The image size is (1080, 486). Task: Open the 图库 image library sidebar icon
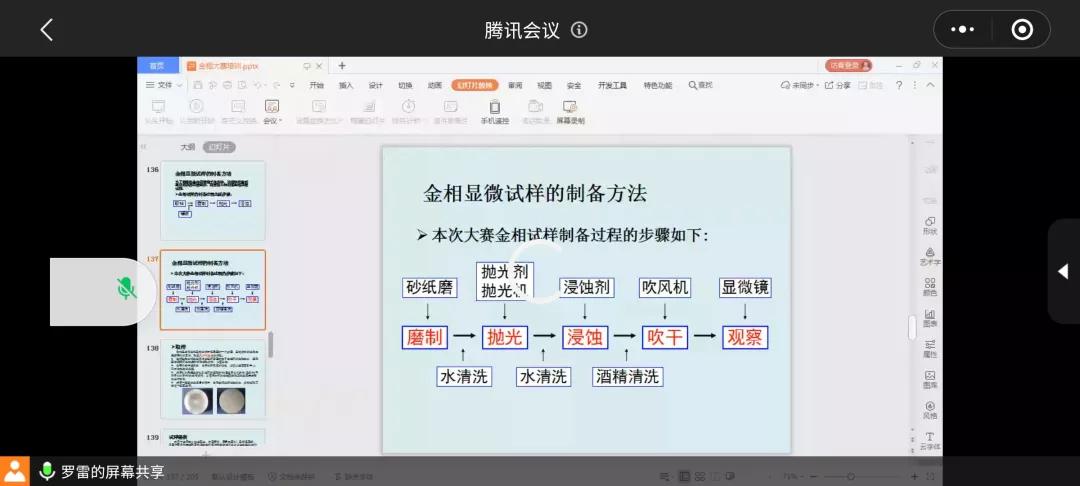pos(929,379)
